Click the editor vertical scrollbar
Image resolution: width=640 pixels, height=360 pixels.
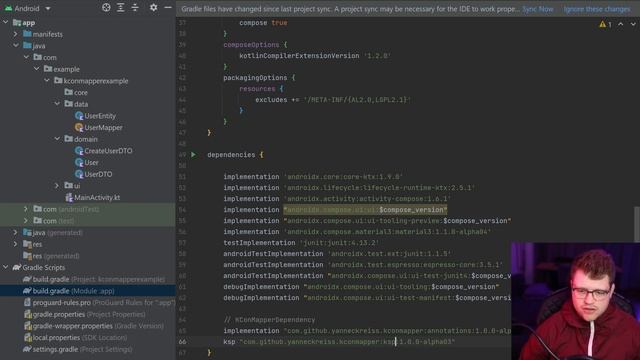click(x=637, y=224)
